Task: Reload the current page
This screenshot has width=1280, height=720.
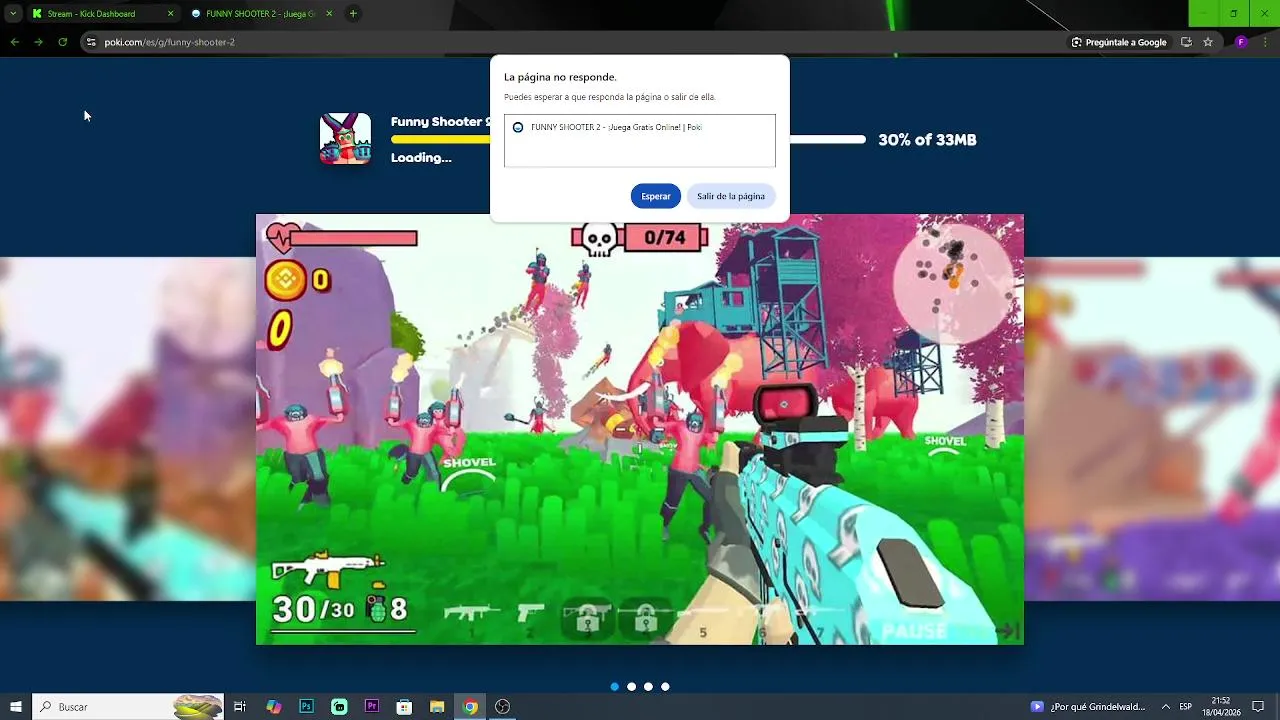Action: point(62,42)
